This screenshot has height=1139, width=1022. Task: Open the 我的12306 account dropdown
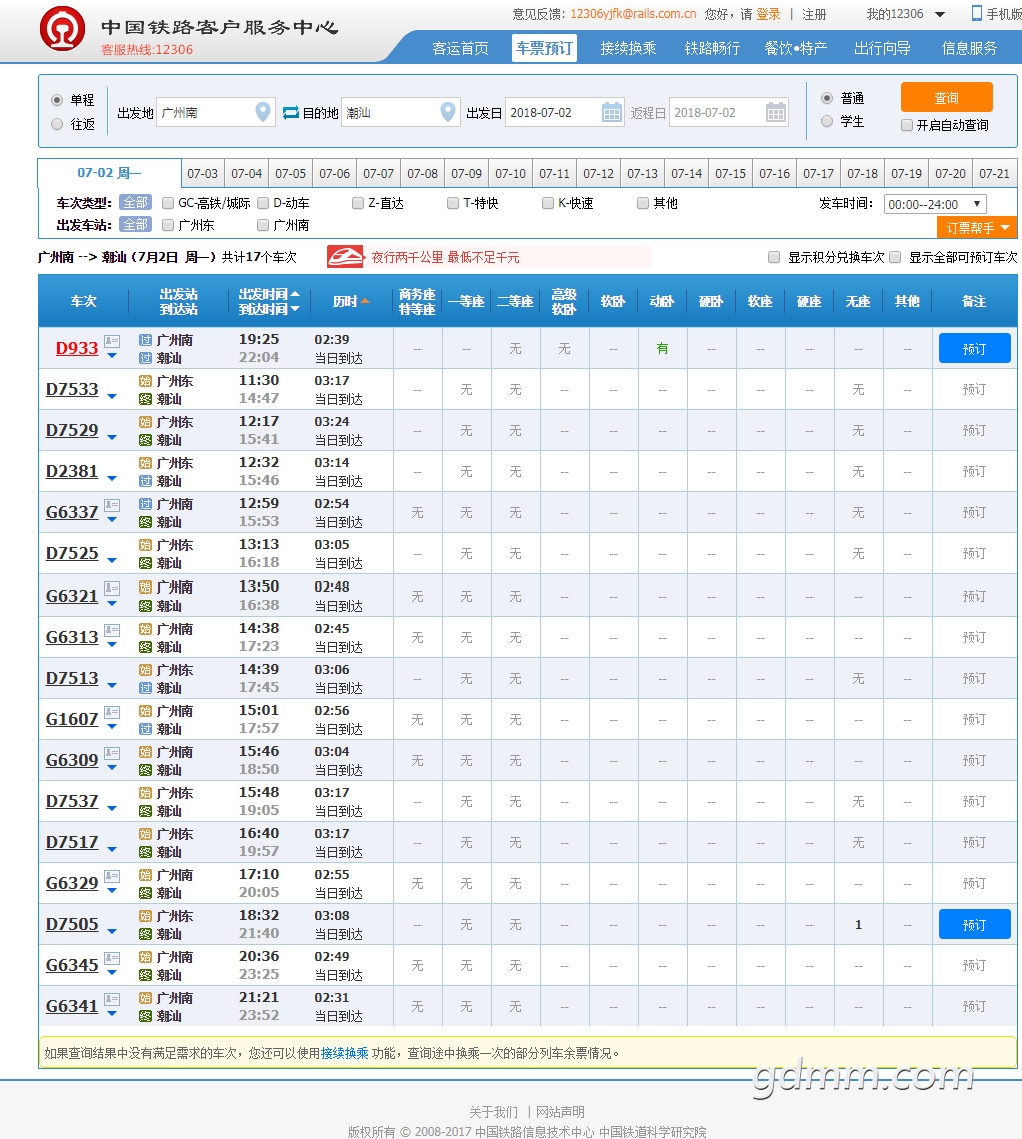point(906,14)
